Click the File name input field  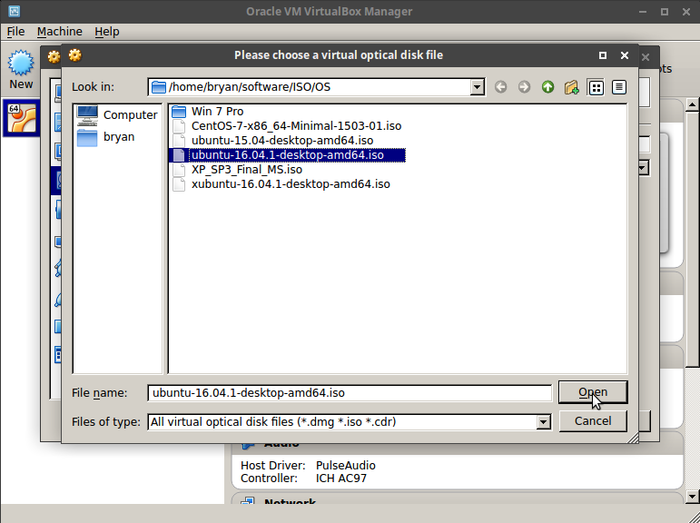350,393
